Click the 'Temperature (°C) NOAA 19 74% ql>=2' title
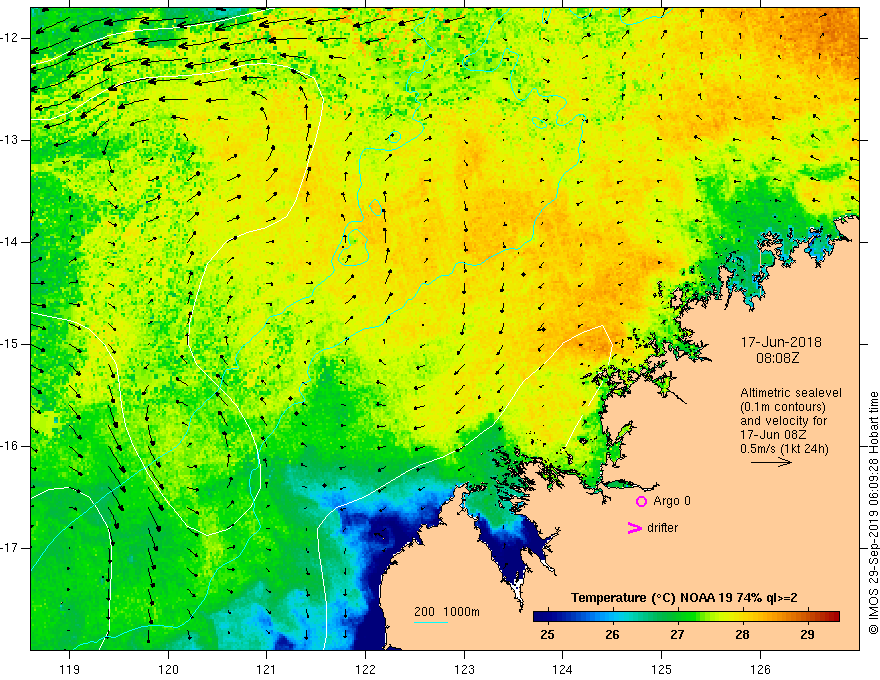880x680 pixels. [x=684, y=598]
